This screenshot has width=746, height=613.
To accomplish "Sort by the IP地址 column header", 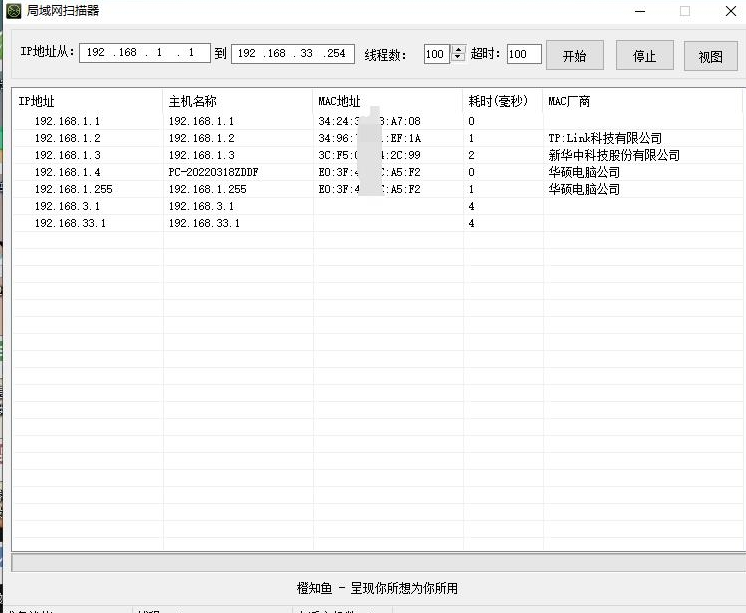I will click(x=88, y=101).
